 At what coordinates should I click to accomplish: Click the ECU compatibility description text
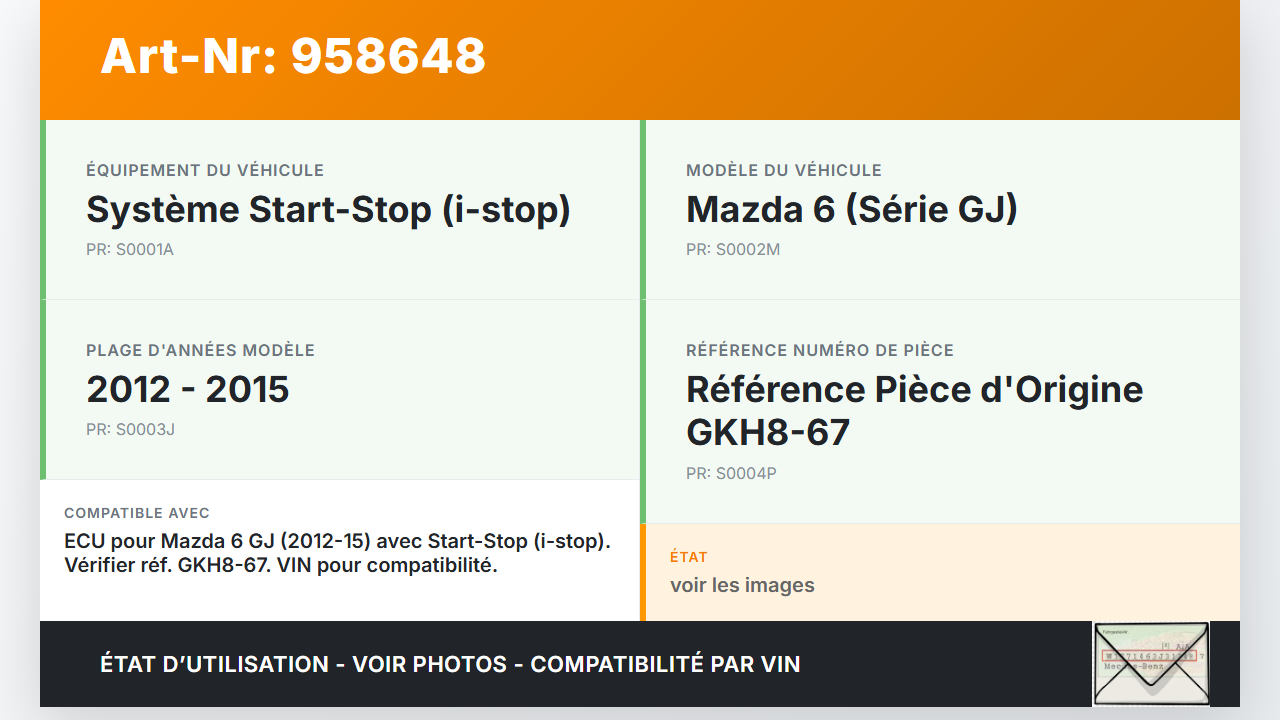coord(337,553)
